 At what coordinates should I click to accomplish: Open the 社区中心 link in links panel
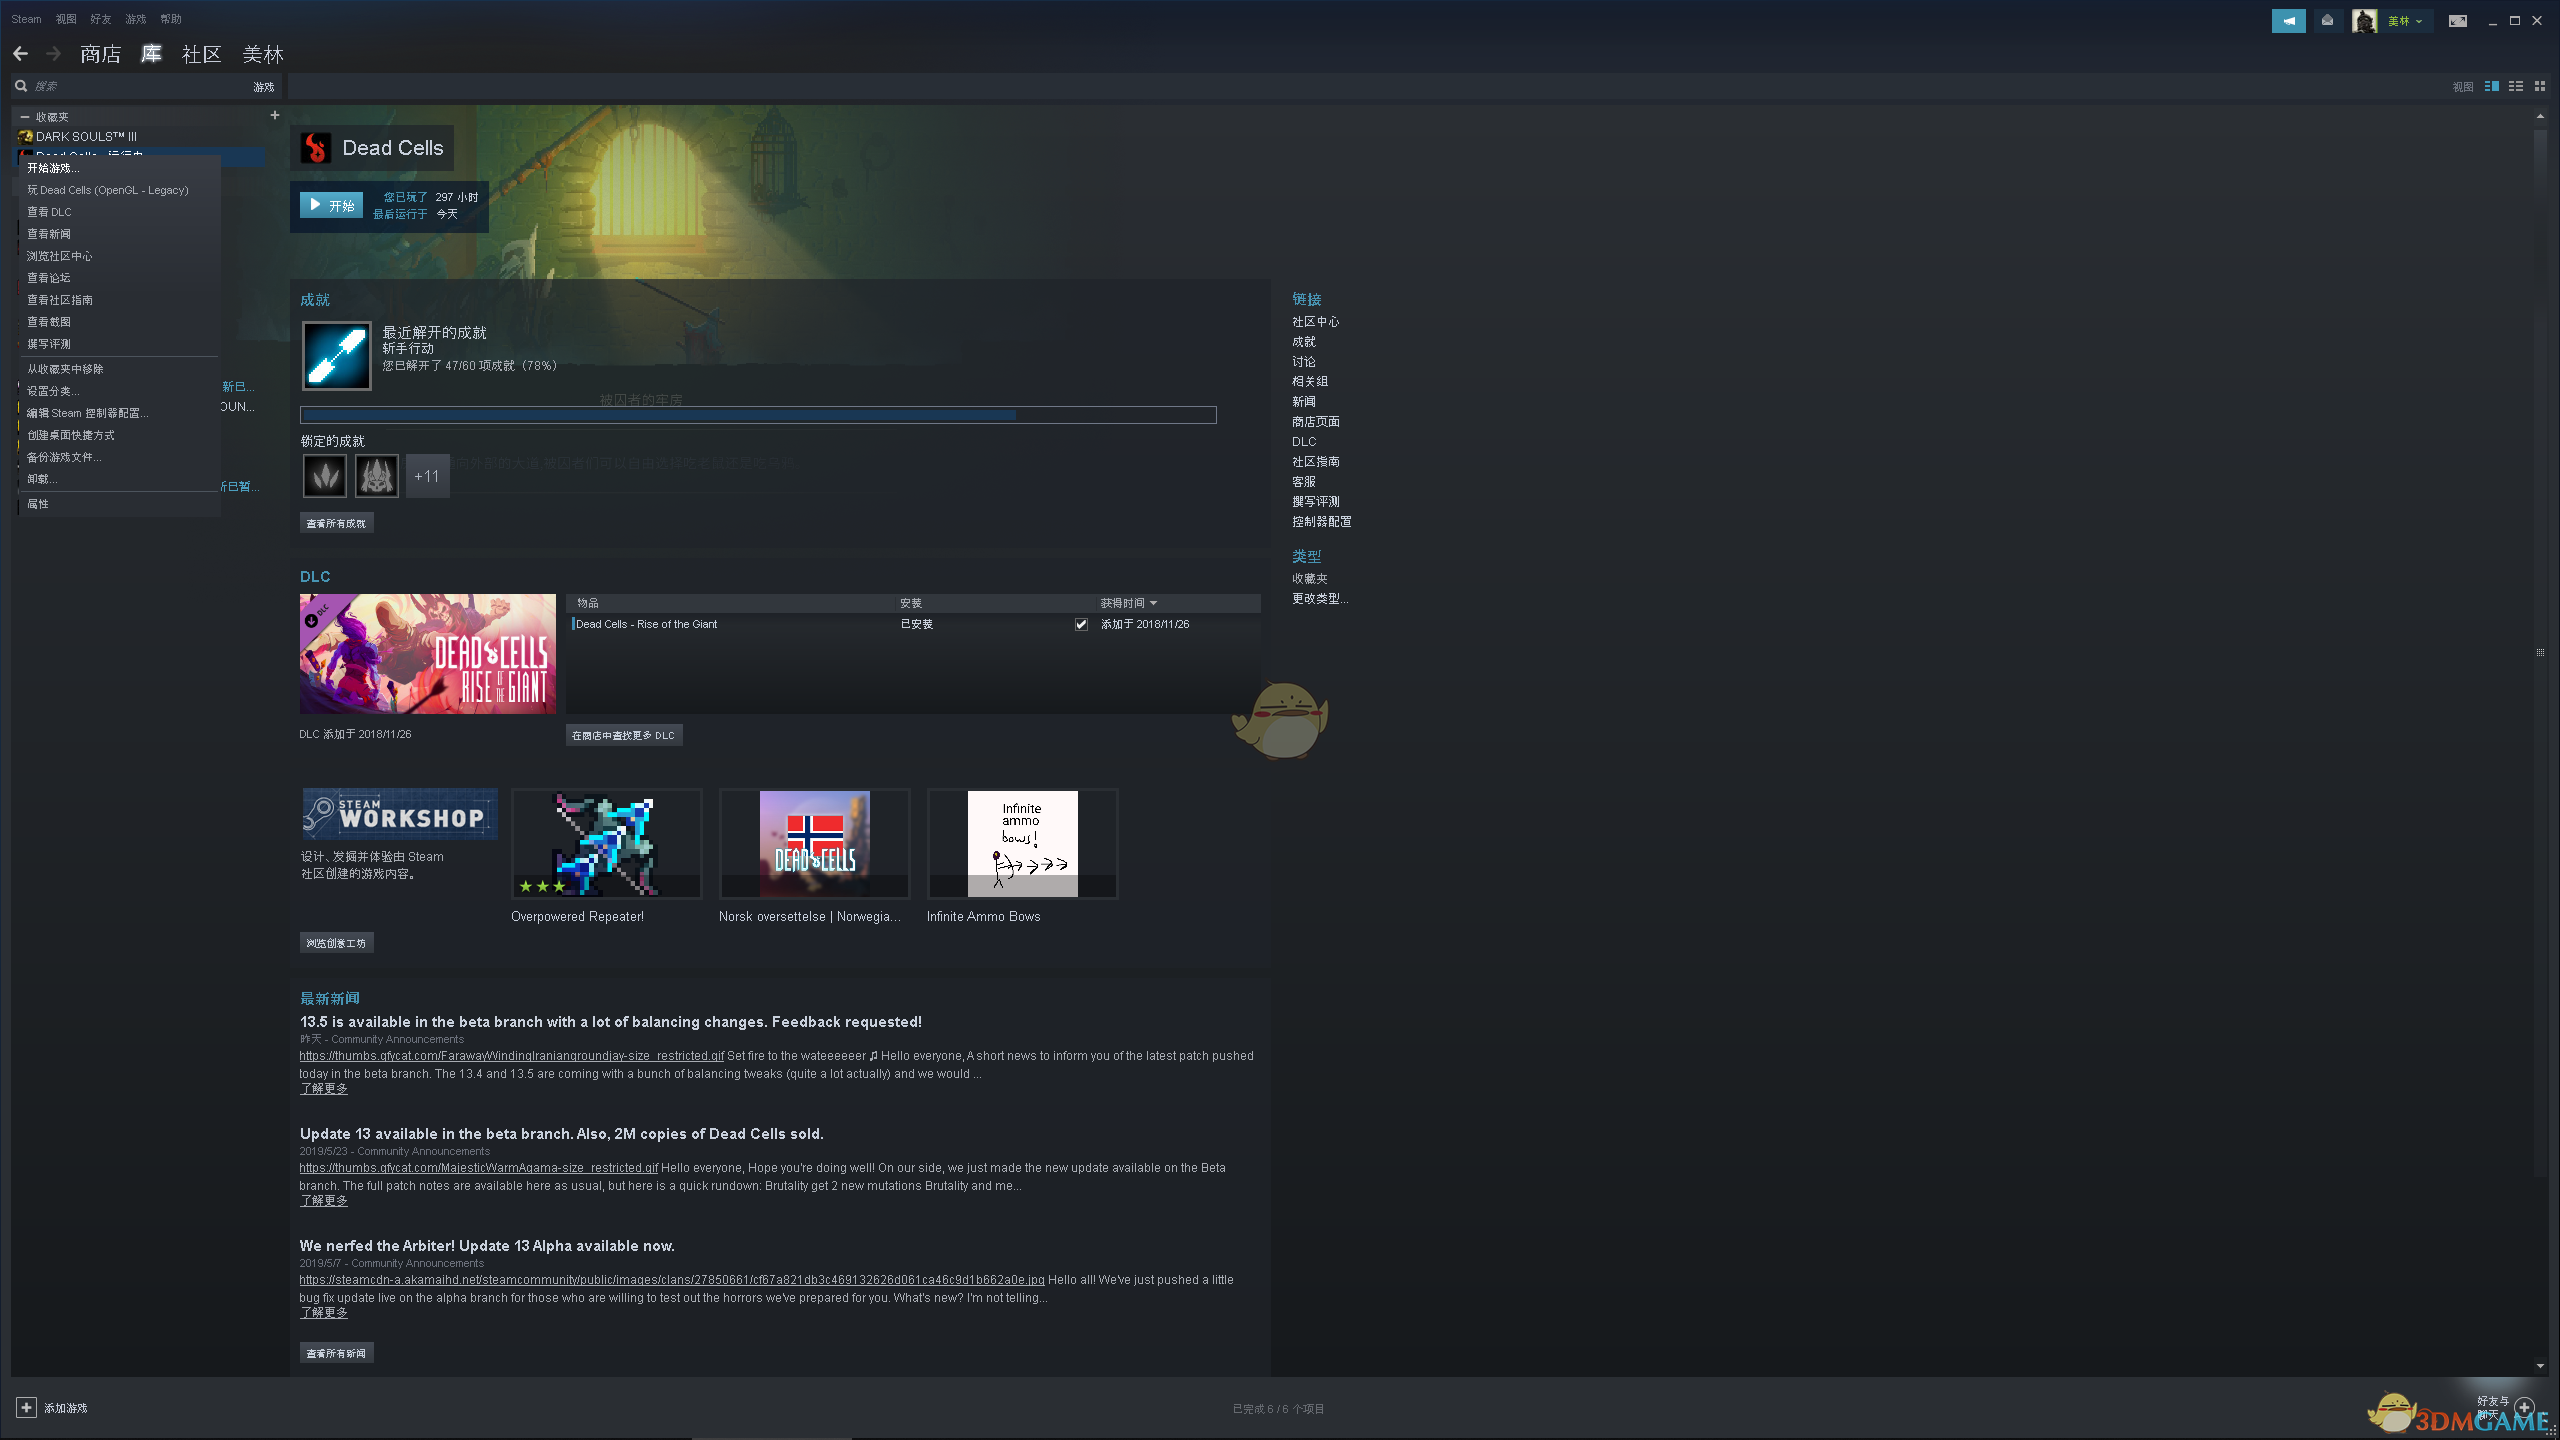(1315, 322)
